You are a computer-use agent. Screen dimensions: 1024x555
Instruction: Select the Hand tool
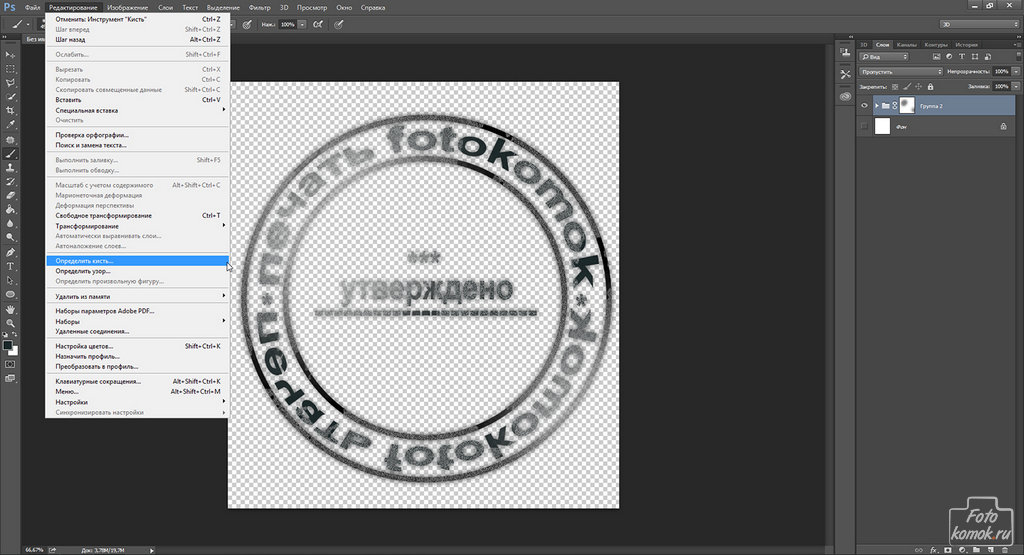(10, 309)
